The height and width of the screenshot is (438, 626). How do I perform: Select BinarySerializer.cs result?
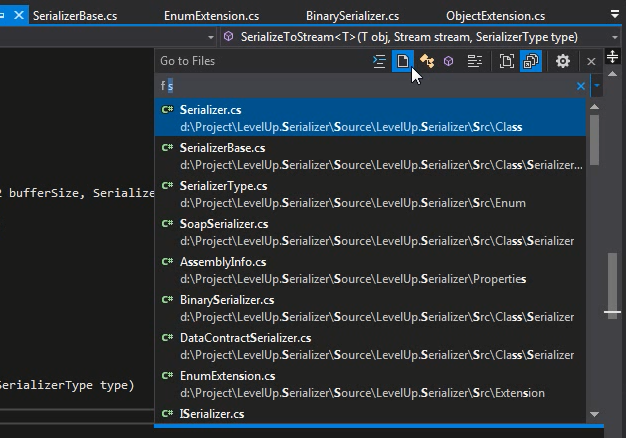pyautogui.click(x=370, y=308)
